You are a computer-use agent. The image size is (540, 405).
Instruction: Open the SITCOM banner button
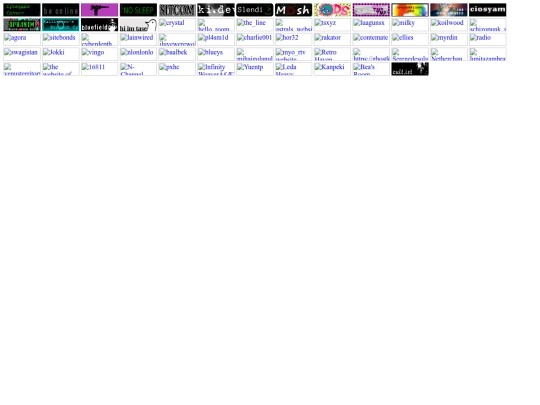click(177, 10)
